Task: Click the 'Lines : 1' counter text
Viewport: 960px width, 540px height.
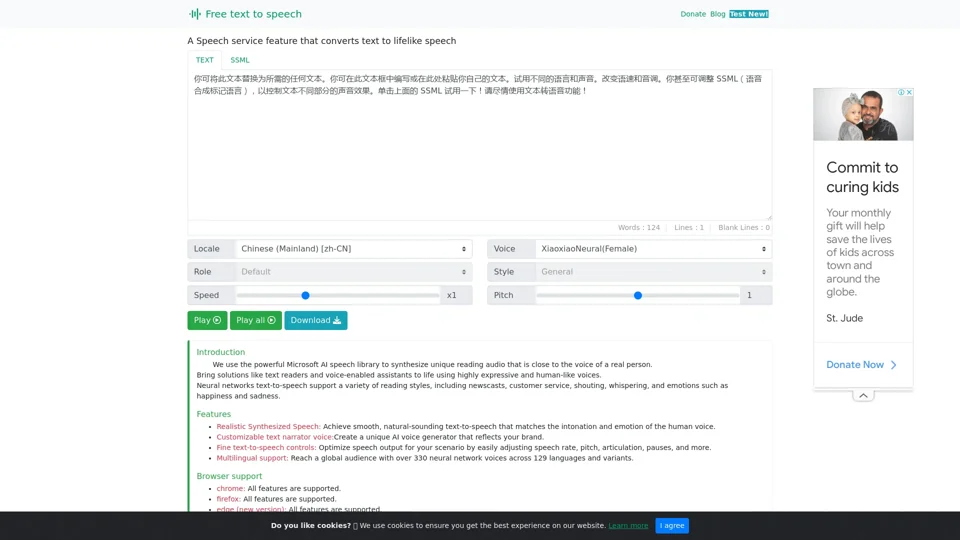Action: (x=689, y=227)
